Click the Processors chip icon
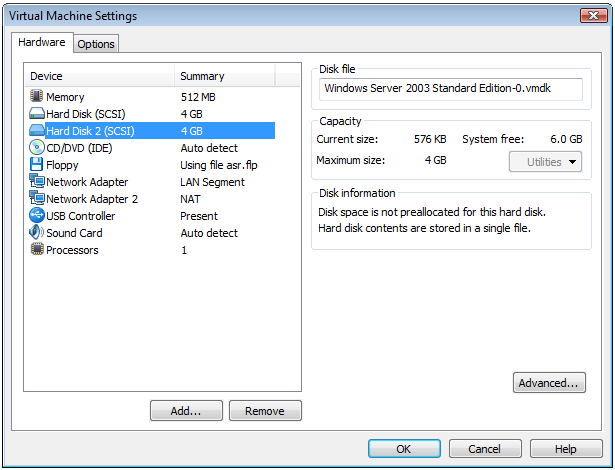Image resolution: width=615 pixels, height=470 pixels. point(37,249)
